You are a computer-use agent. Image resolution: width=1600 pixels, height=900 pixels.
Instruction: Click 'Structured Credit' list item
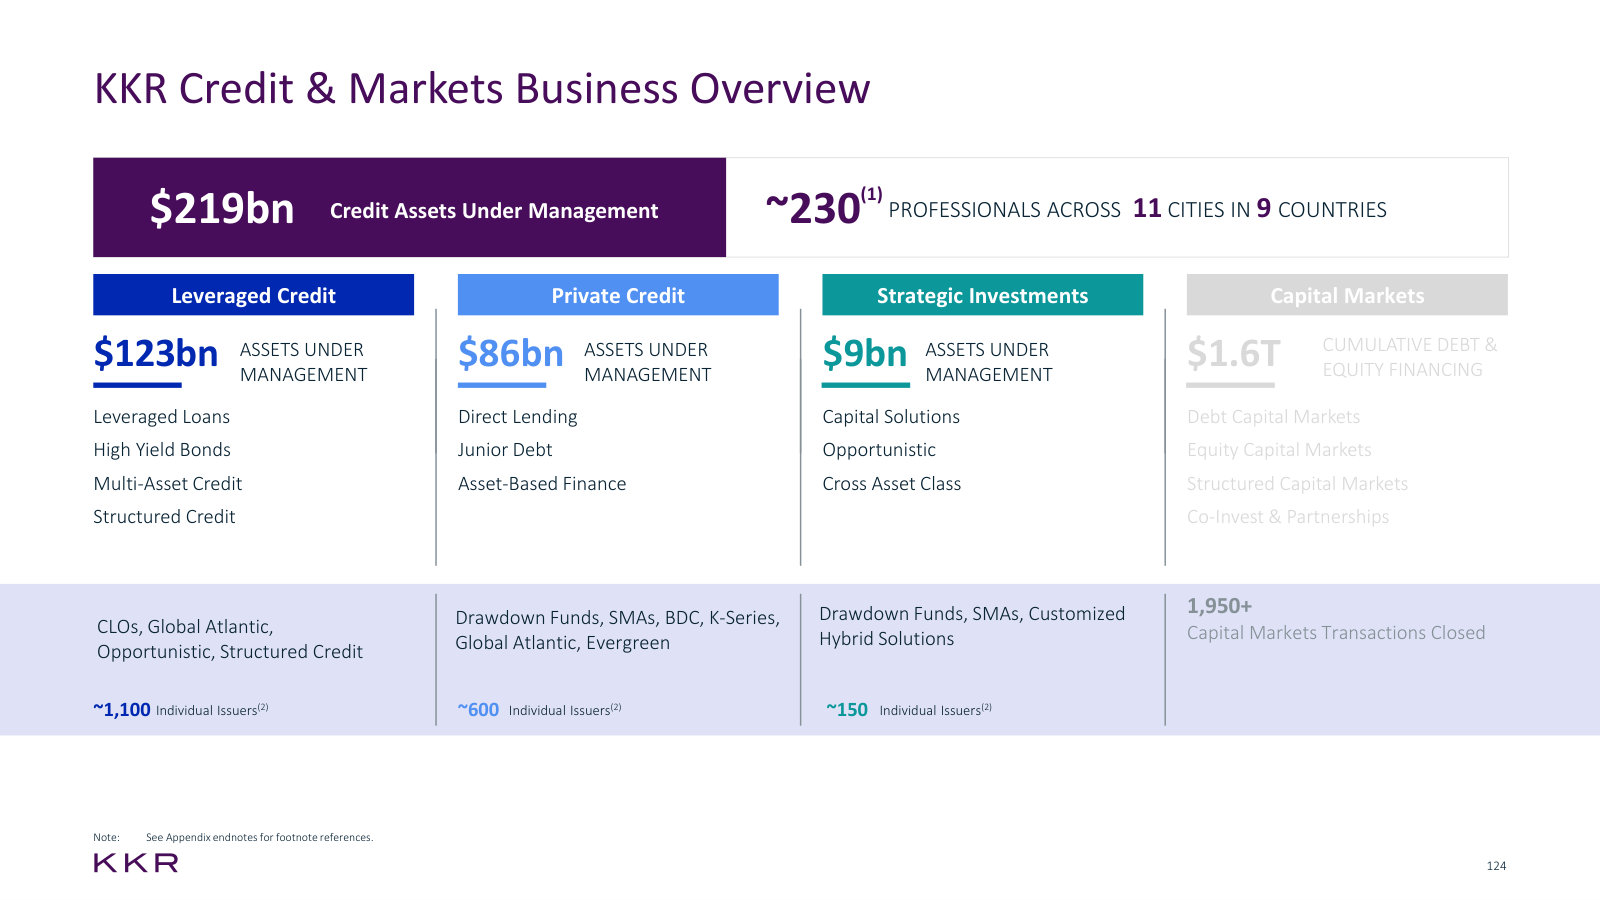[x=164, y=517]
